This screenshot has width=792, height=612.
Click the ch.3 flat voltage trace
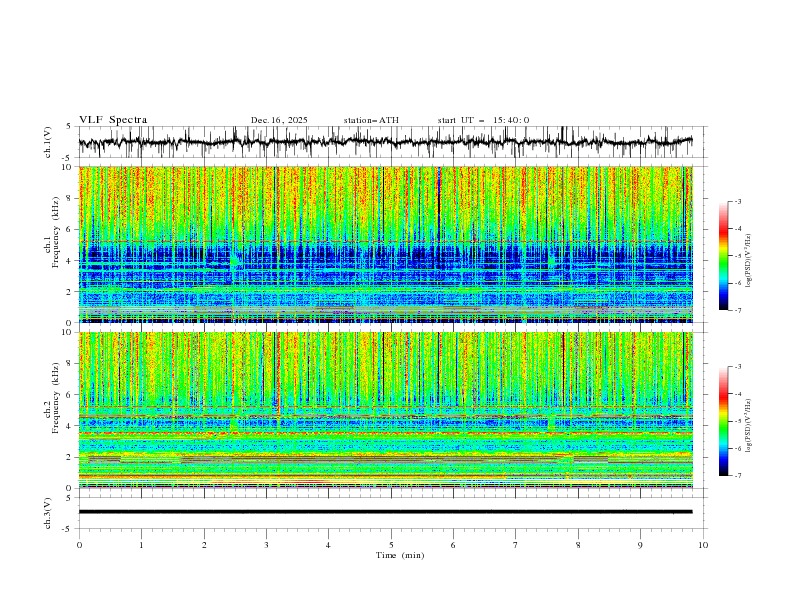click(x=385, y=512)
